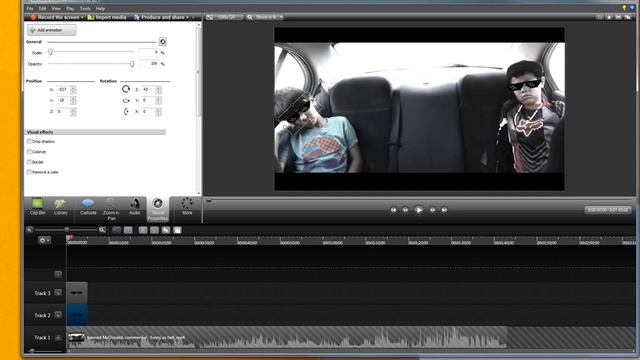The height and width of the screenshot is (360, 640).
Task: Select McDonalds commercial clip on Track 1
Action: tap(287, 338)
